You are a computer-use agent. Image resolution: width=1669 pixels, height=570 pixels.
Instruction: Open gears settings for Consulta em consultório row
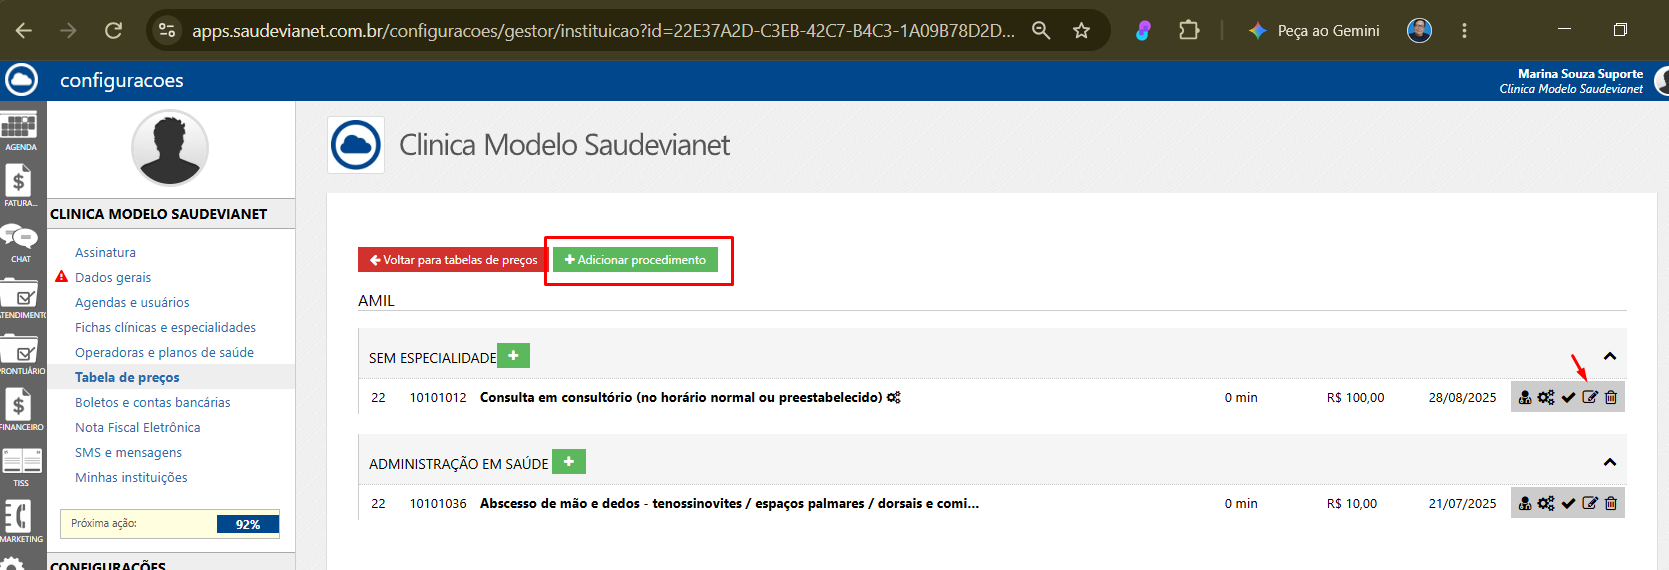point(1546,397)
